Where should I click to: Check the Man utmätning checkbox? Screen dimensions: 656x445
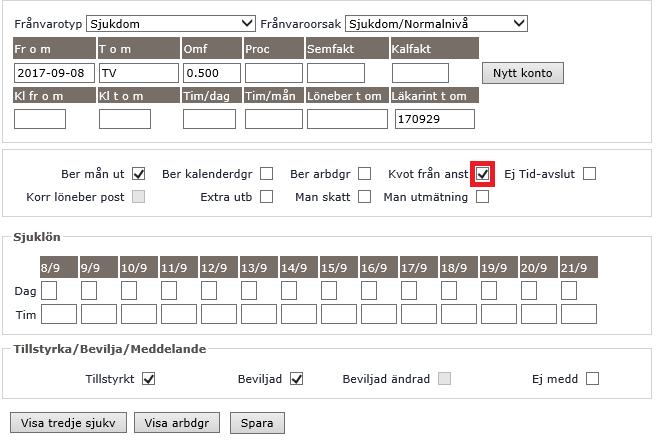tap(482, 197)
